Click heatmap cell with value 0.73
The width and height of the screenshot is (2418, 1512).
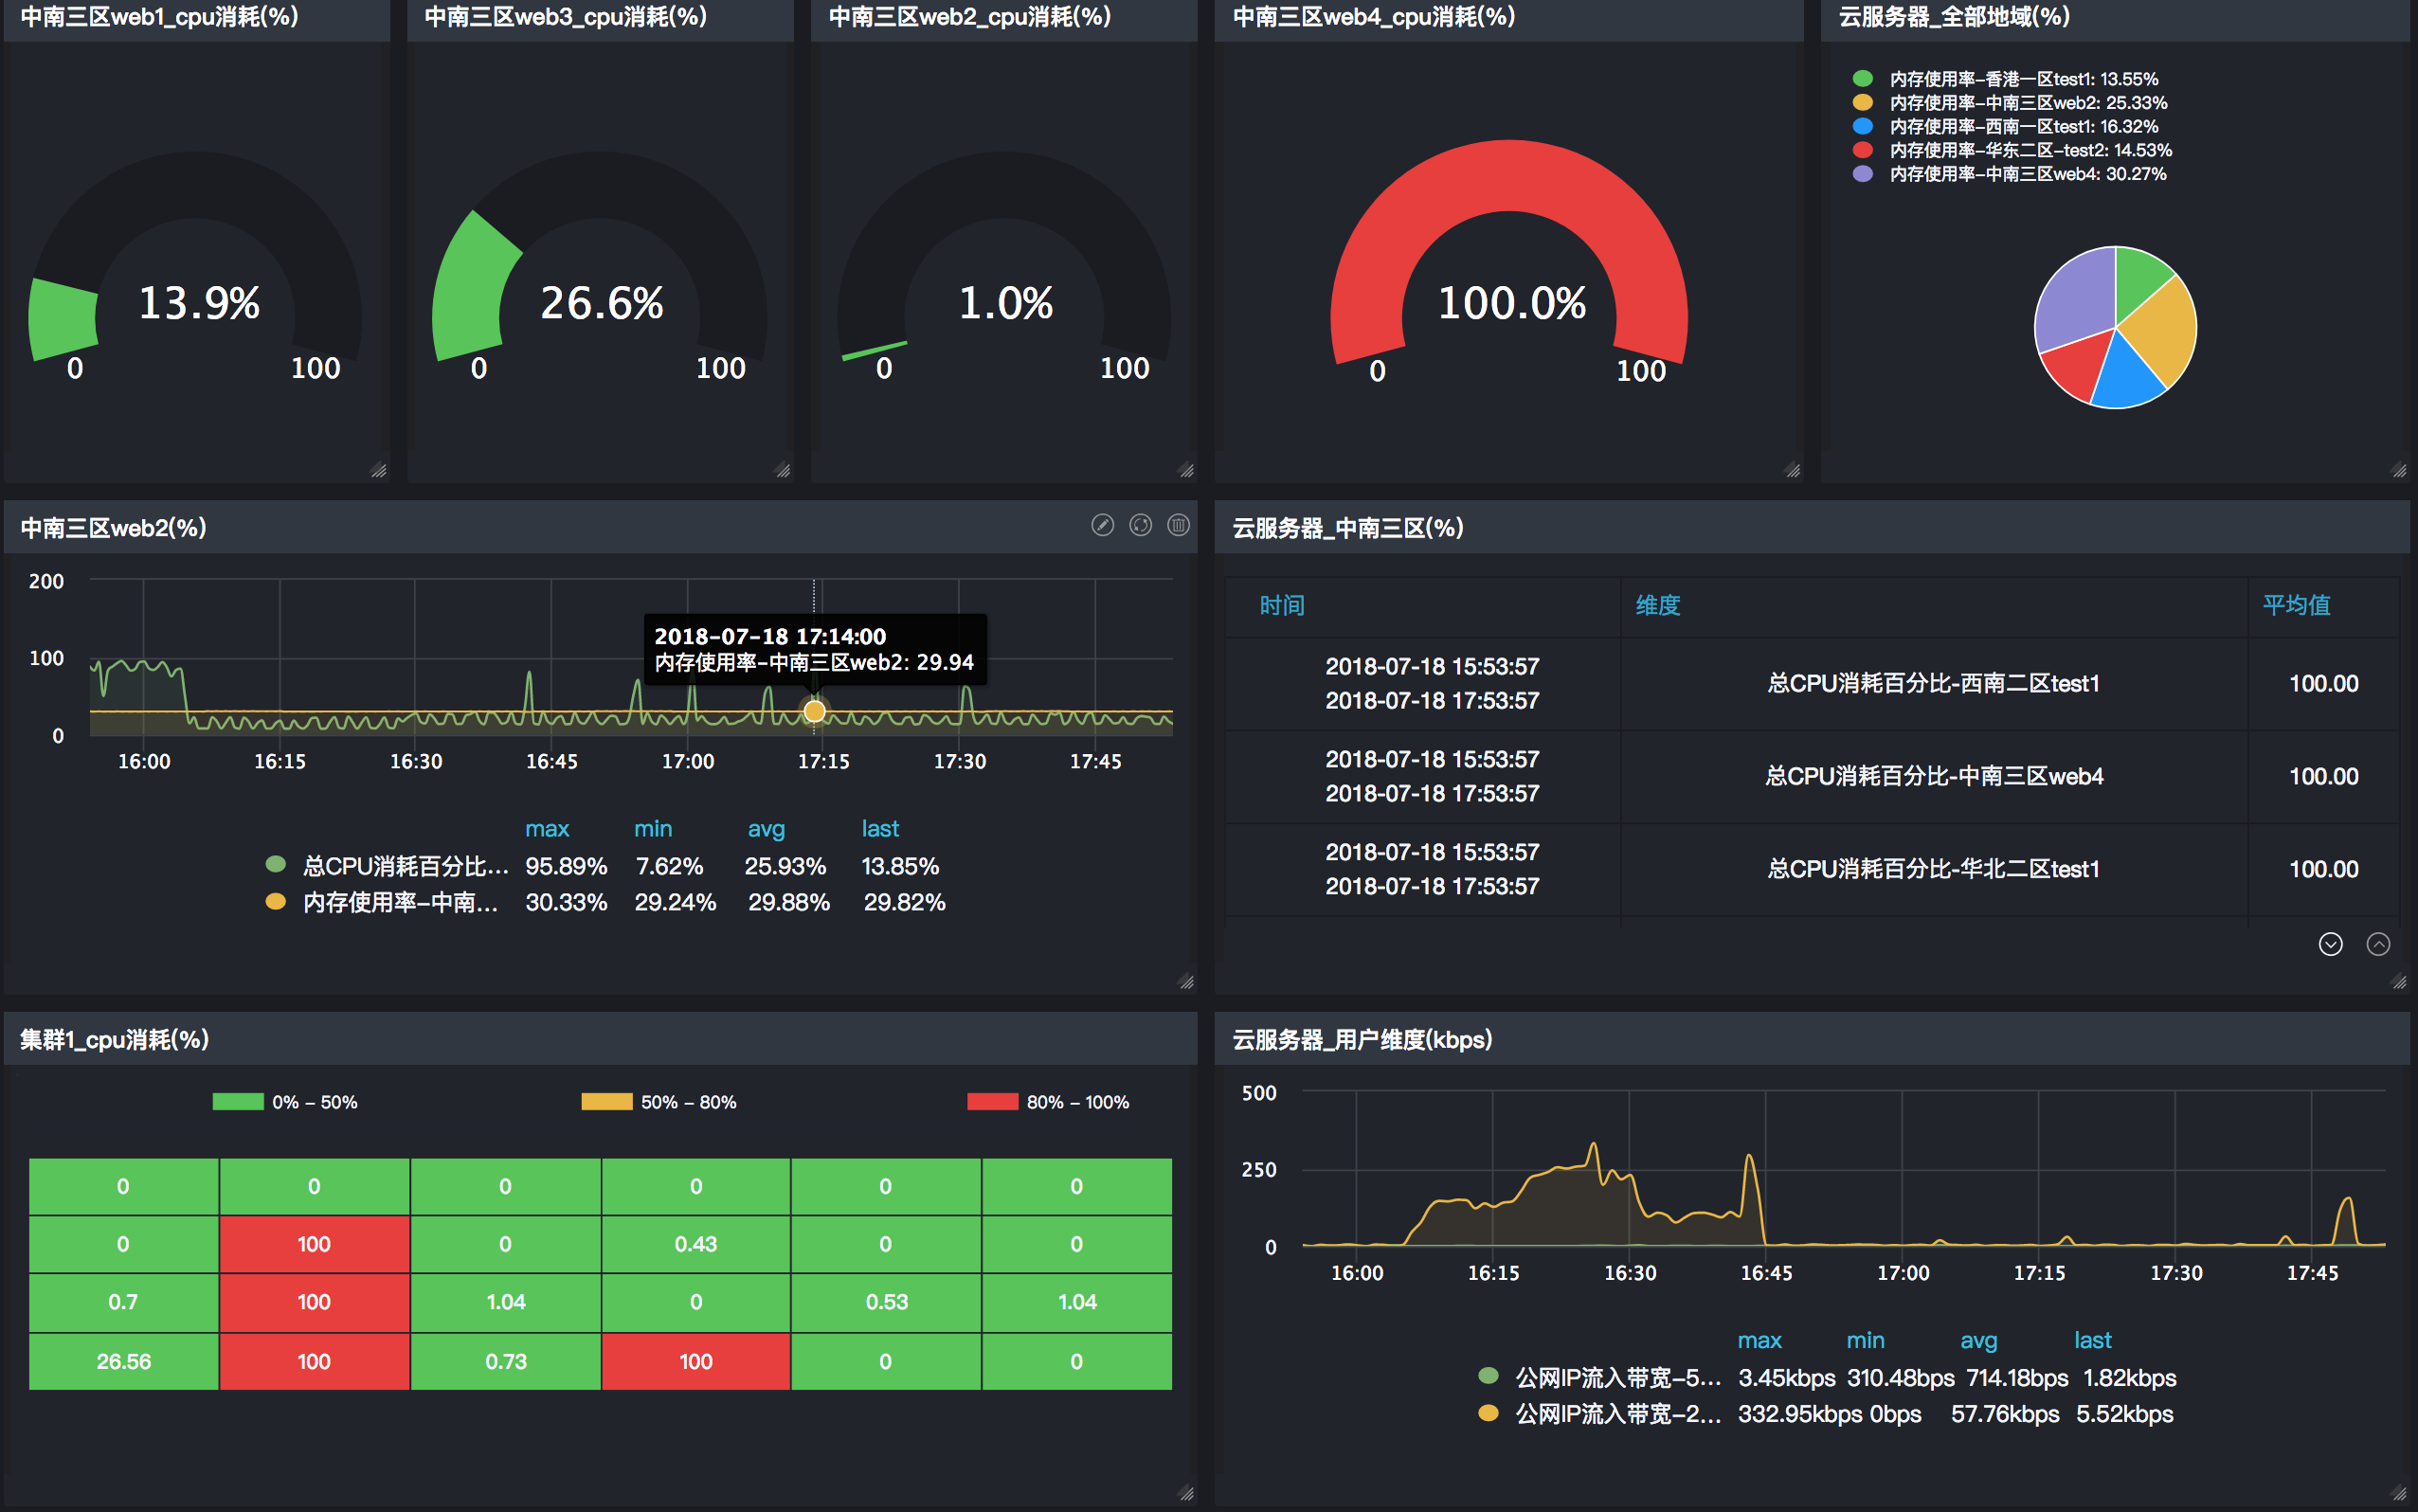505,1361
